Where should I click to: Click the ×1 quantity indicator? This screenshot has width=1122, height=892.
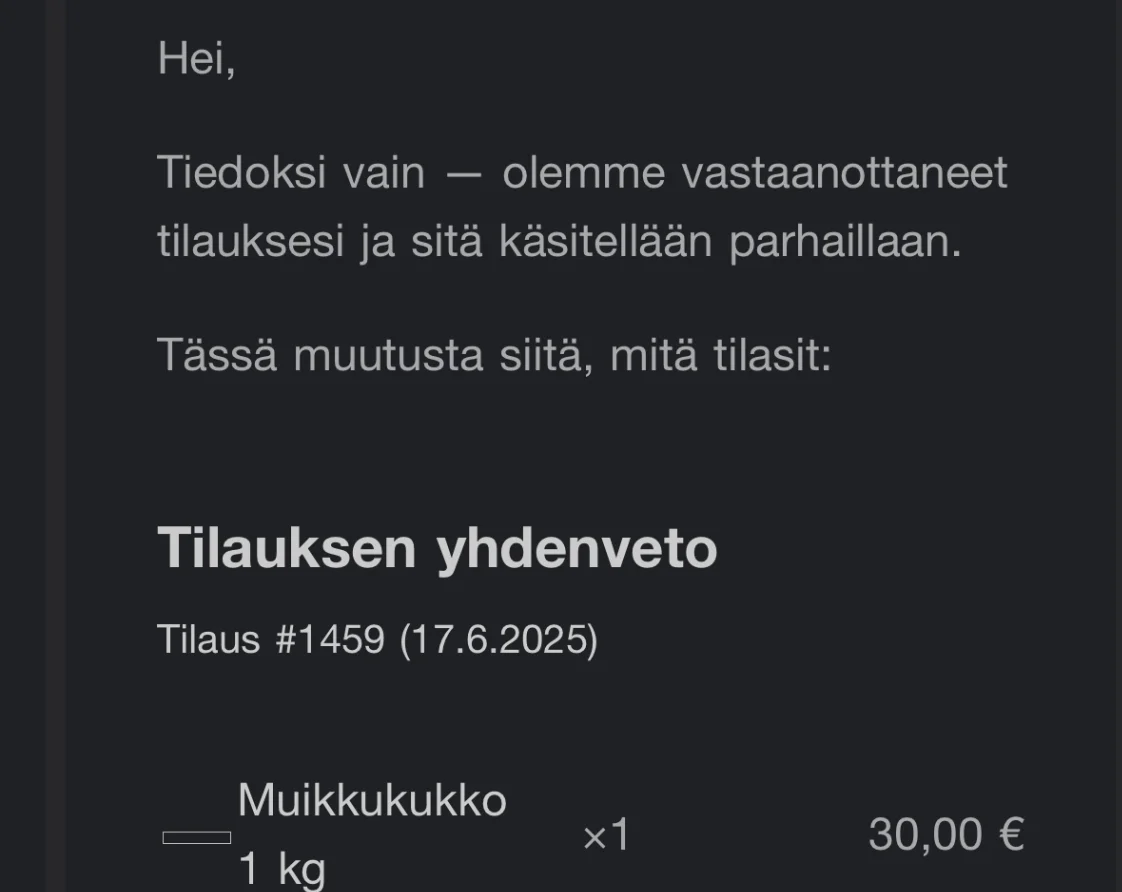(606, 835)
